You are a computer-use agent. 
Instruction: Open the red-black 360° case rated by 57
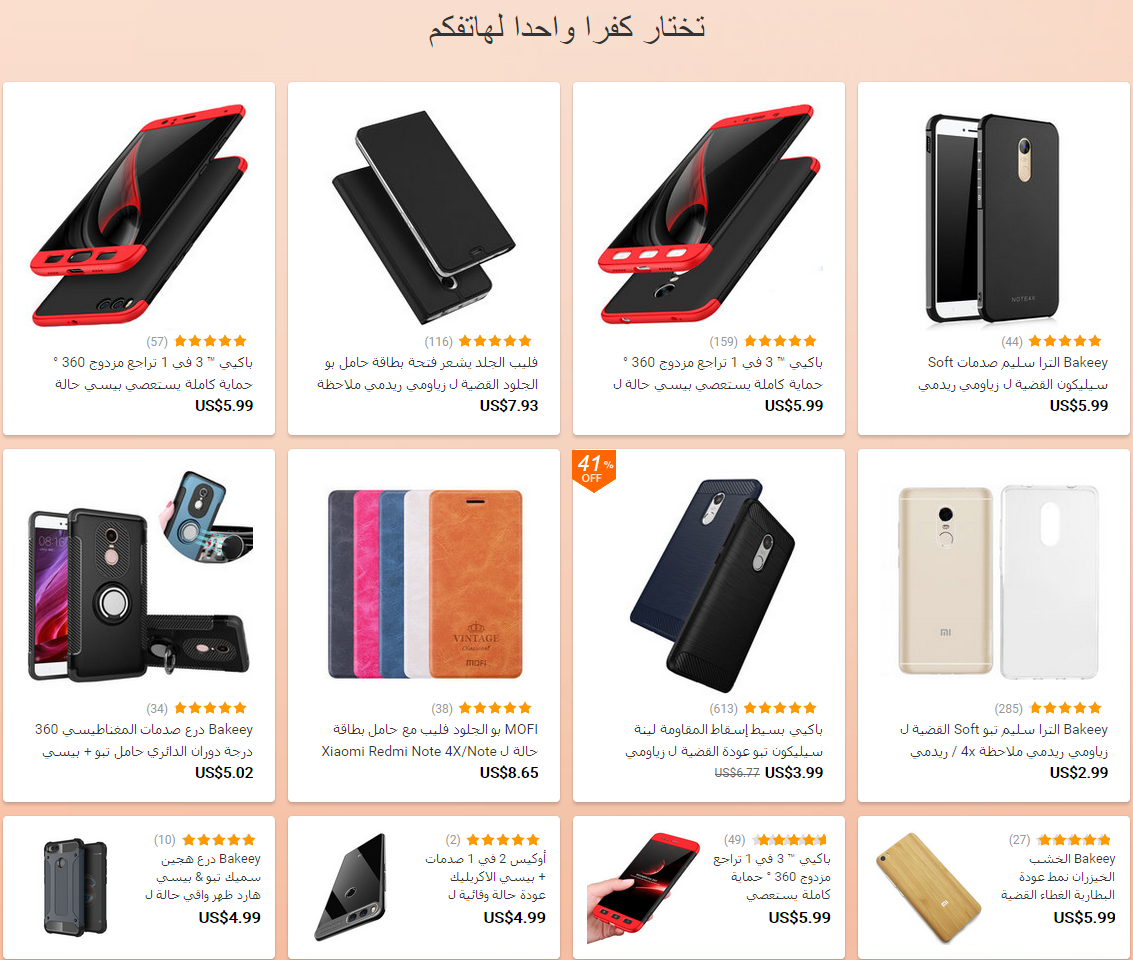[139, 215]
